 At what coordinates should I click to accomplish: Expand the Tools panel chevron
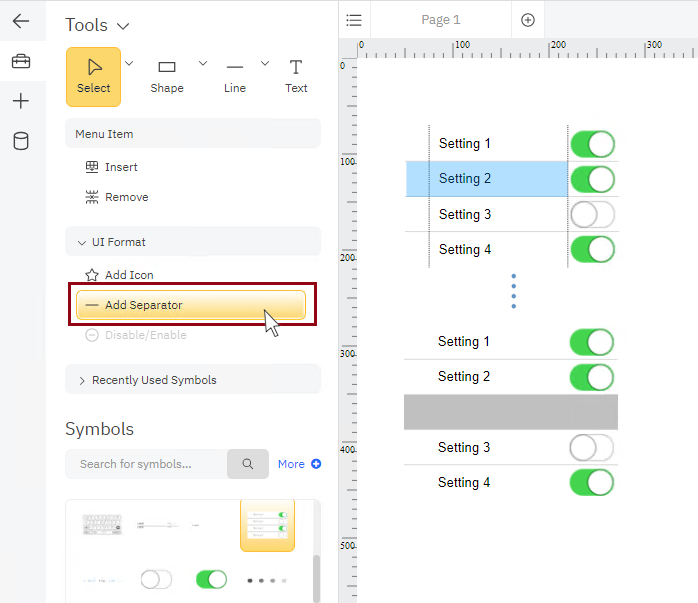coord(123,26)
